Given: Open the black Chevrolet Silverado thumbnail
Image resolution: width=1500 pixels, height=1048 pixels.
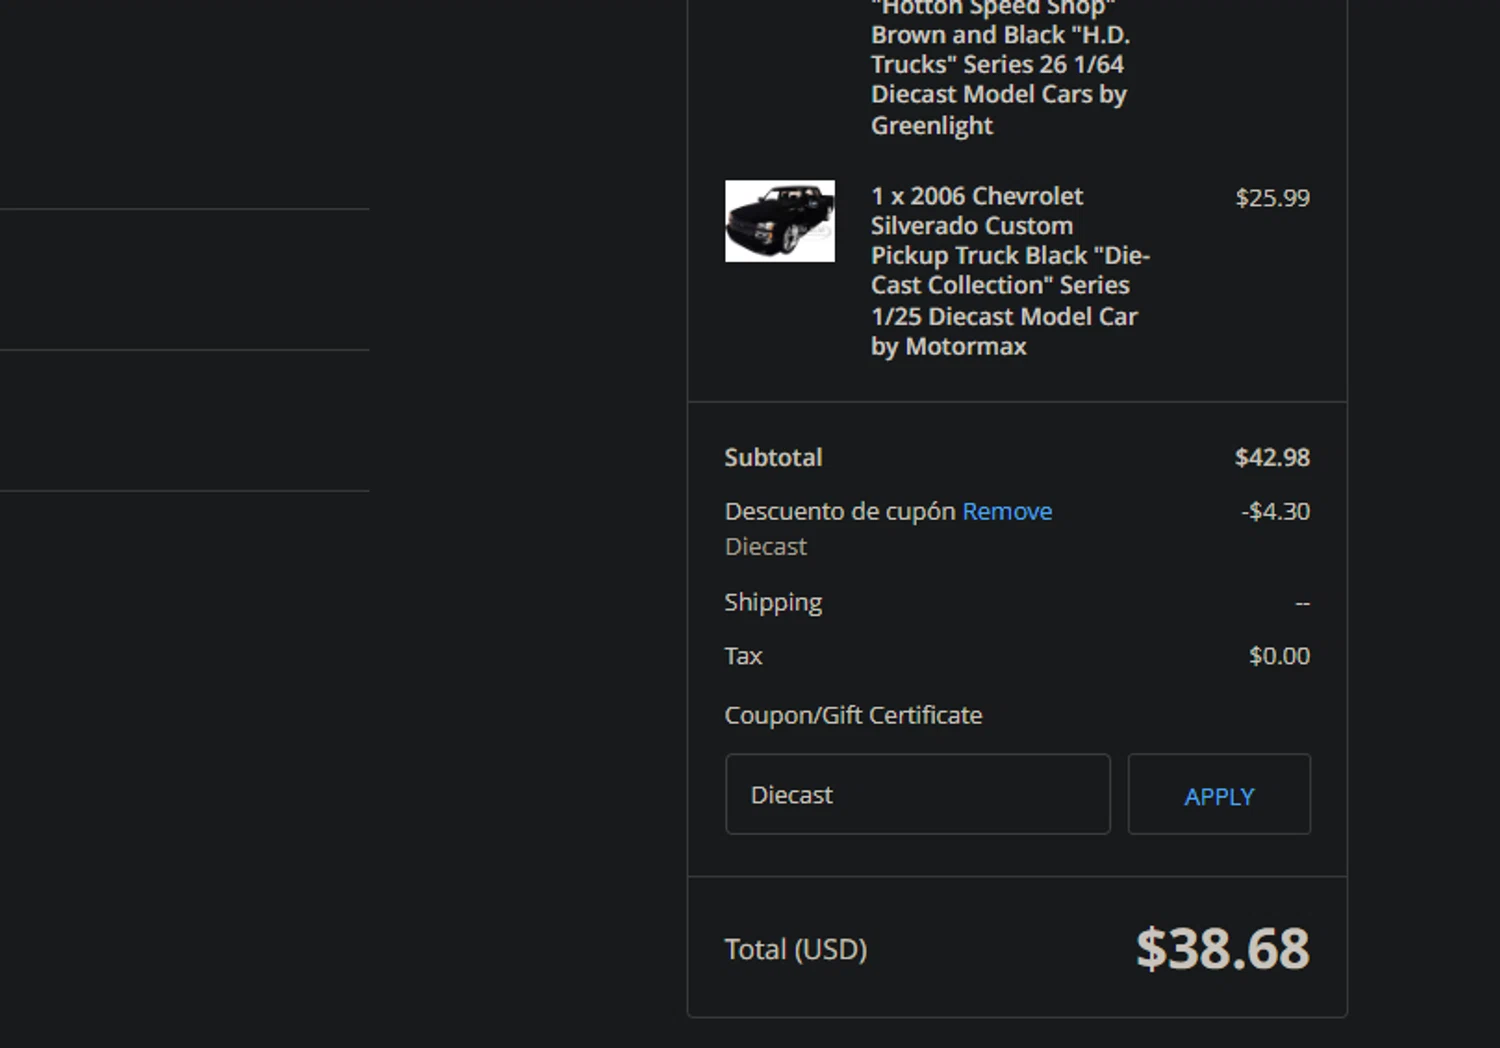Looking at the screenshot, I should tap(780, 221).
